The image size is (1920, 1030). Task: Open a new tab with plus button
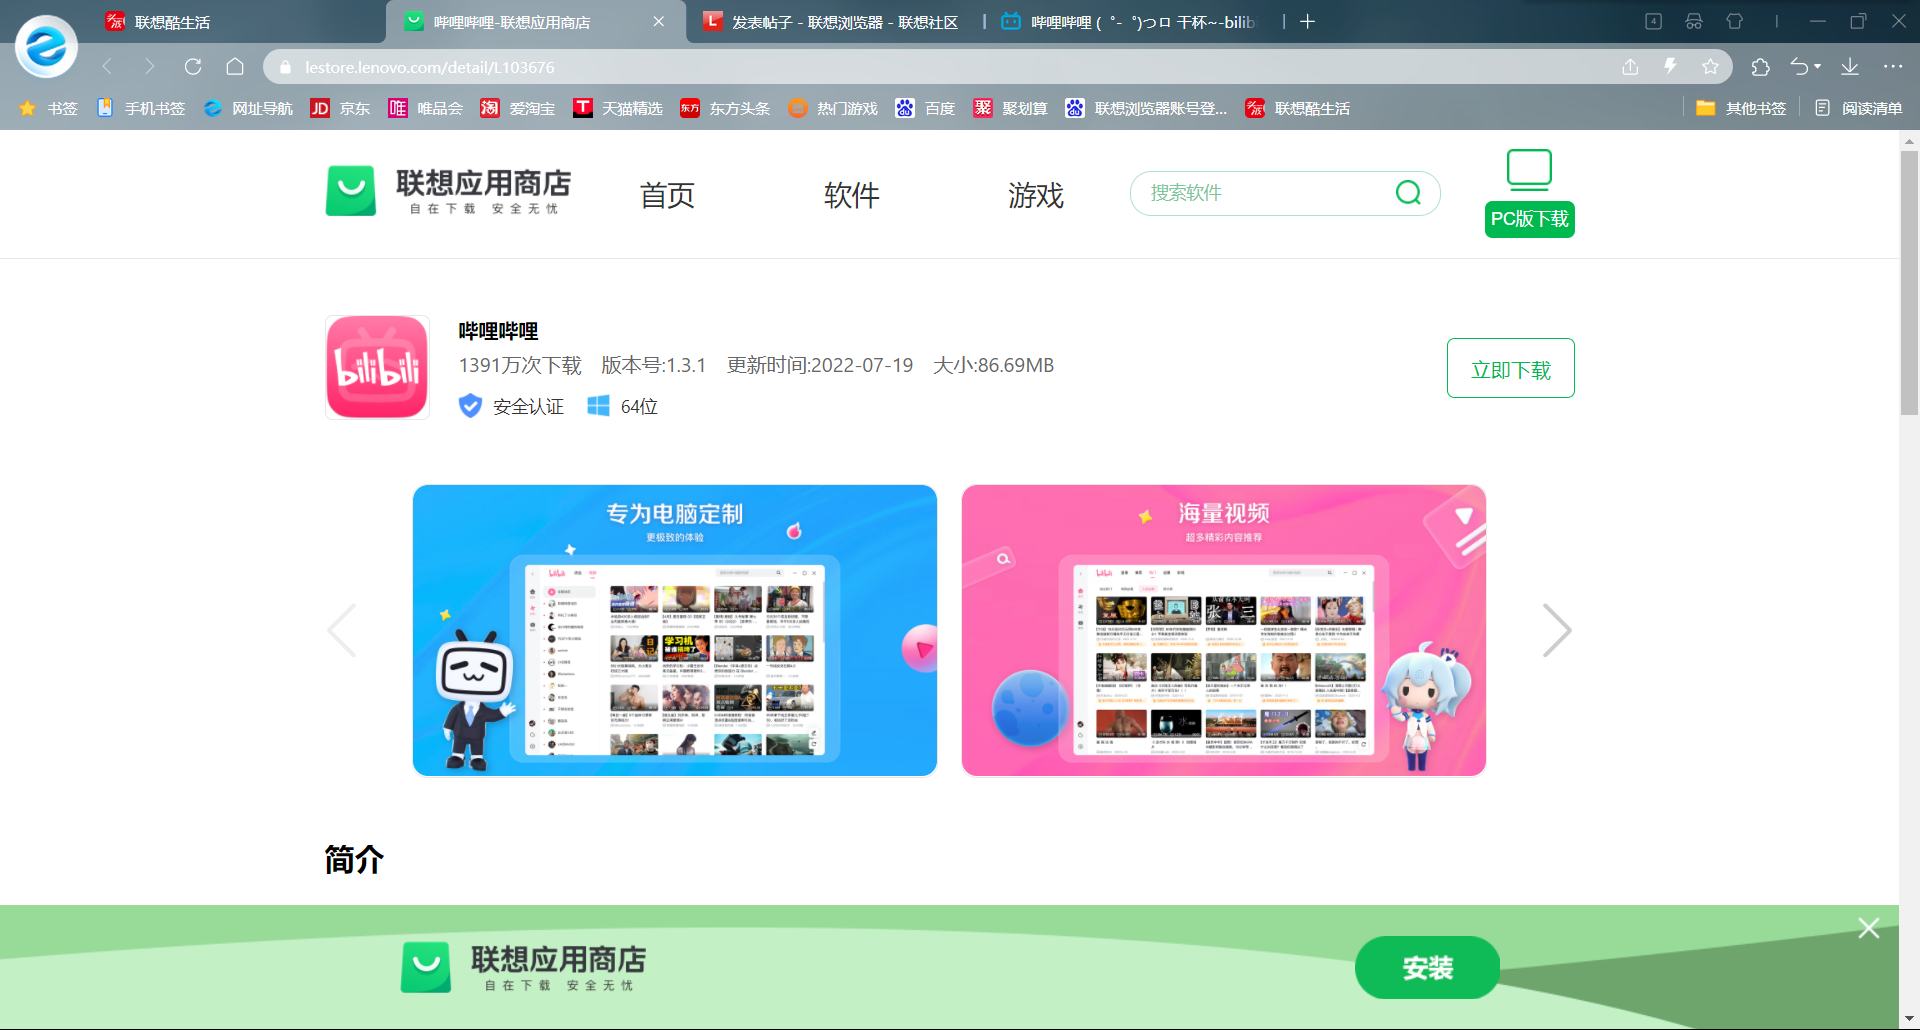pyautogui.click(x=1307, y=22)
